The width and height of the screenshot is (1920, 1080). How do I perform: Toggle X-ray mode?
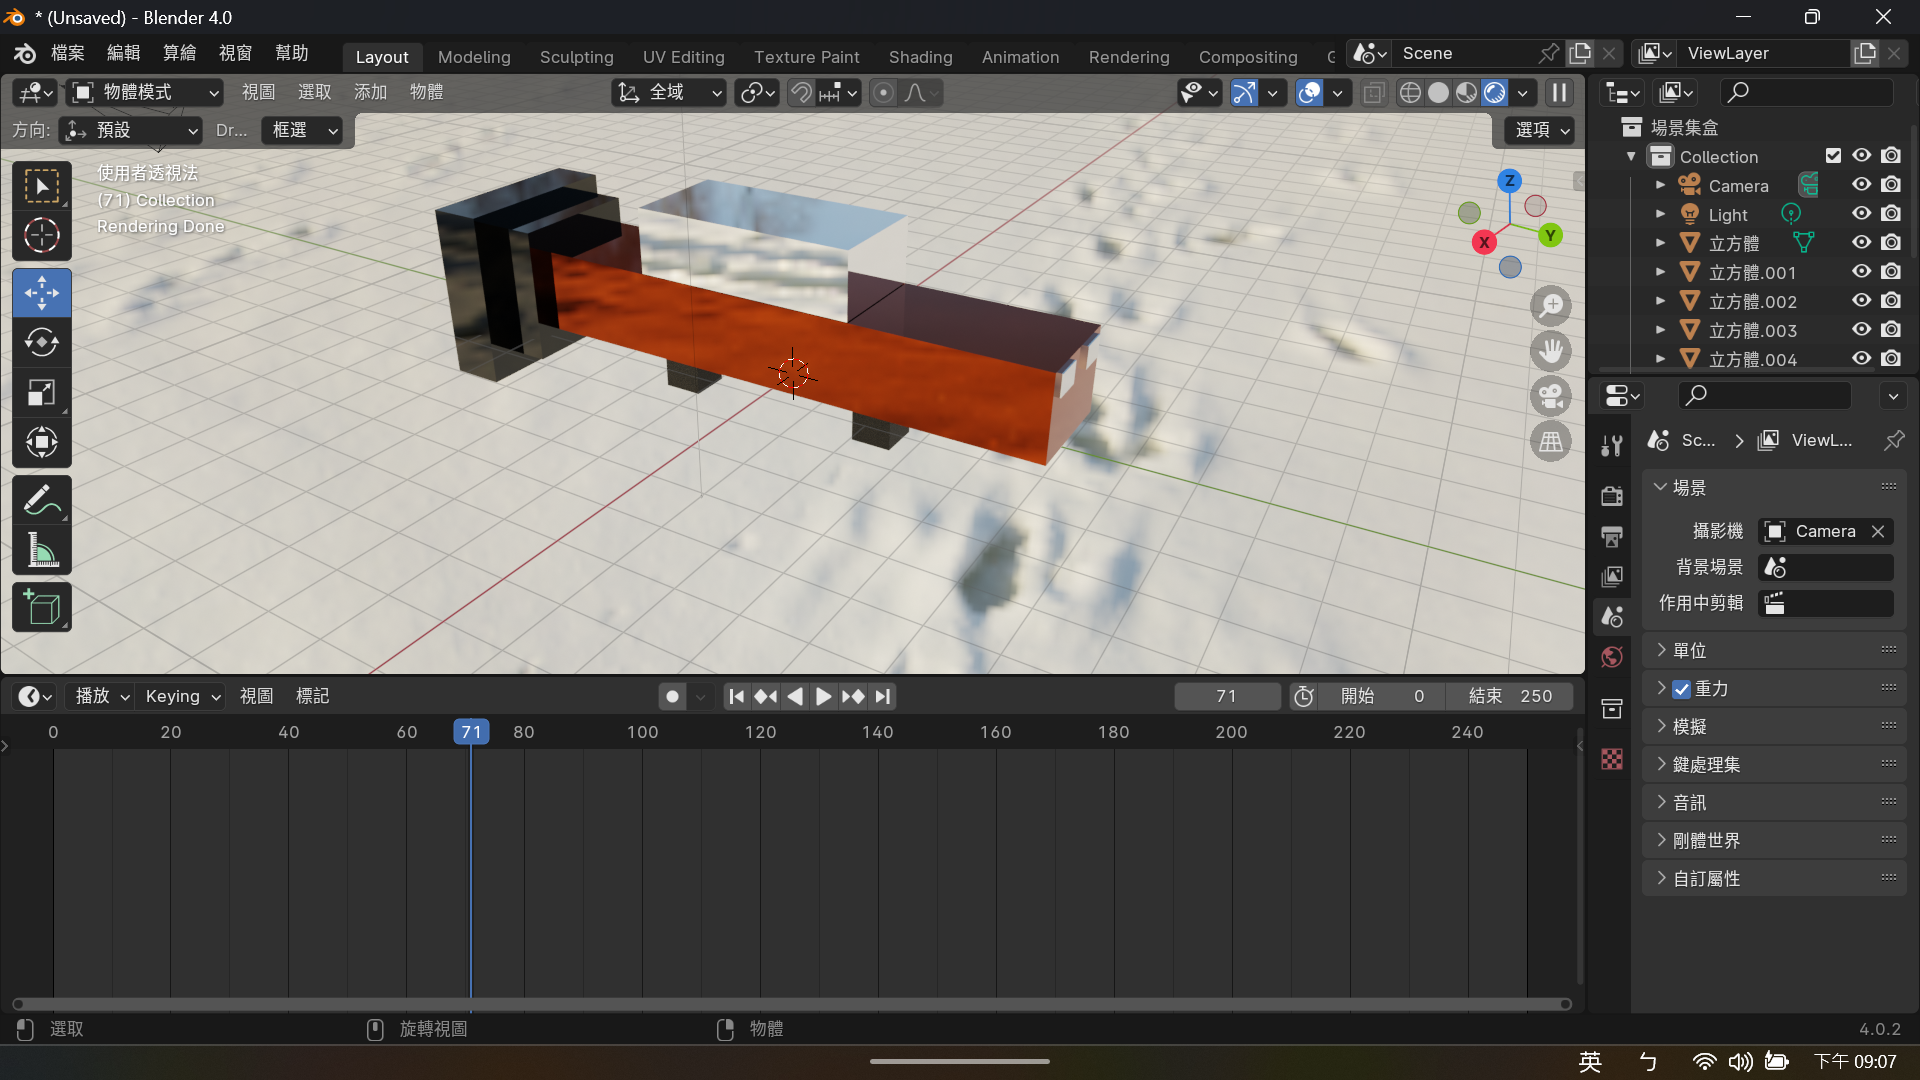(1374, 93)
